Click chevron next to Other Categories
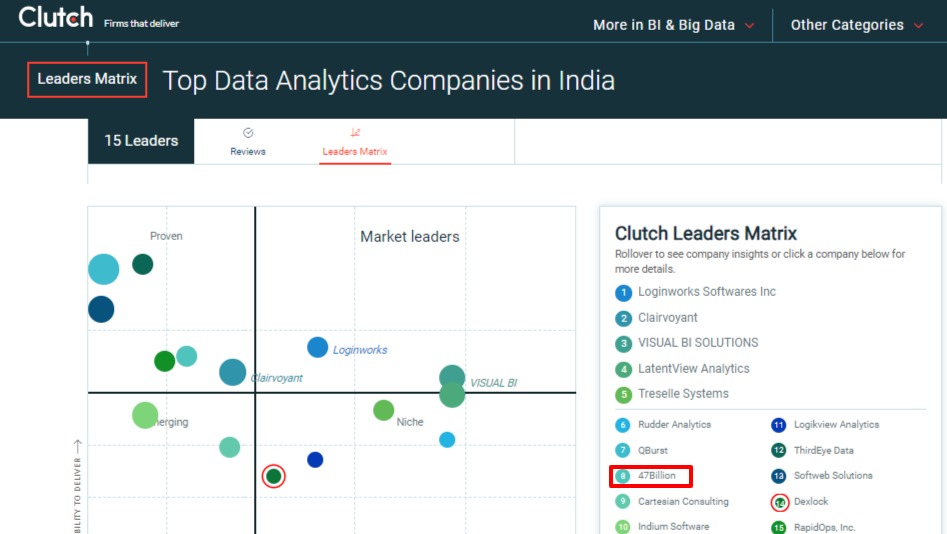947x534 pixels. pyautogui.click(x=918, y=25)
